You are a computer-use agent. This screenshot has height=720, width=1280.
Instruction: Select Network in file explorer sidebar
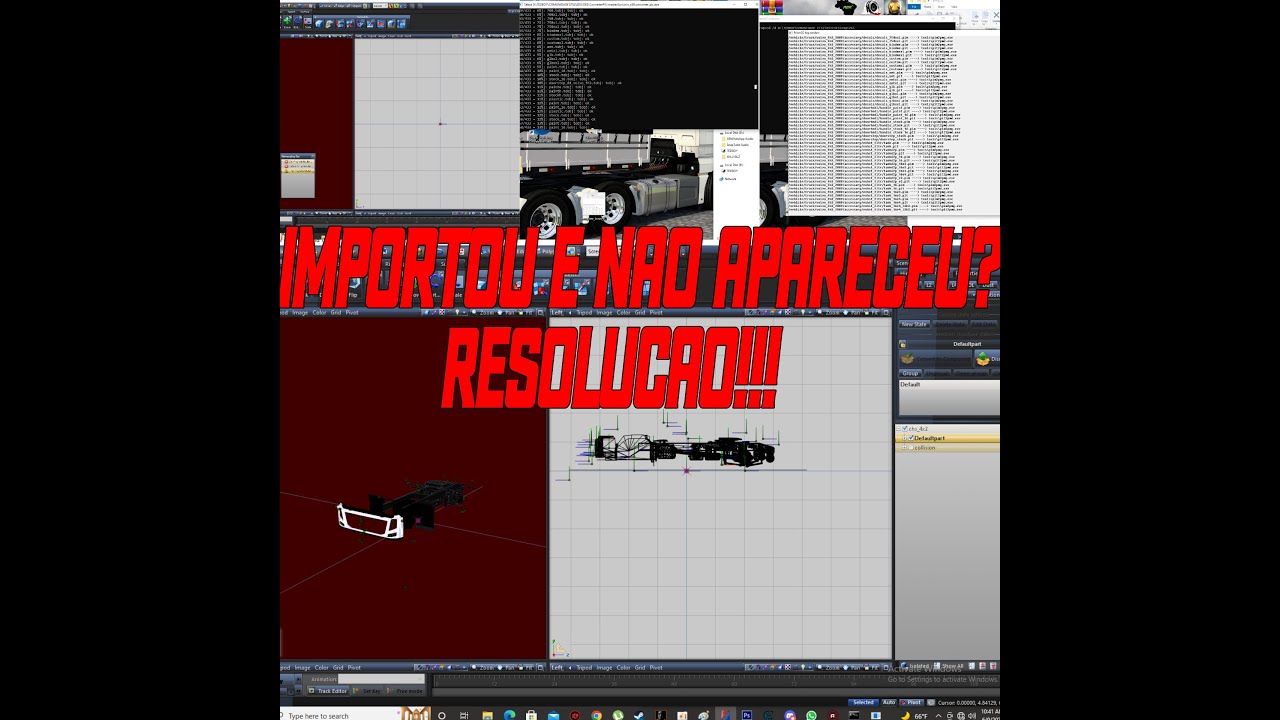click(x=729, y=178)
